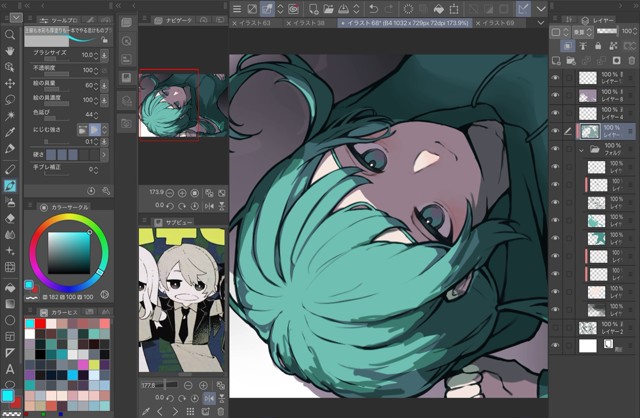This screenshot has height=418, width=640.
Task: Hide the フォルダ folder layer eye icon
Action: 555,149
